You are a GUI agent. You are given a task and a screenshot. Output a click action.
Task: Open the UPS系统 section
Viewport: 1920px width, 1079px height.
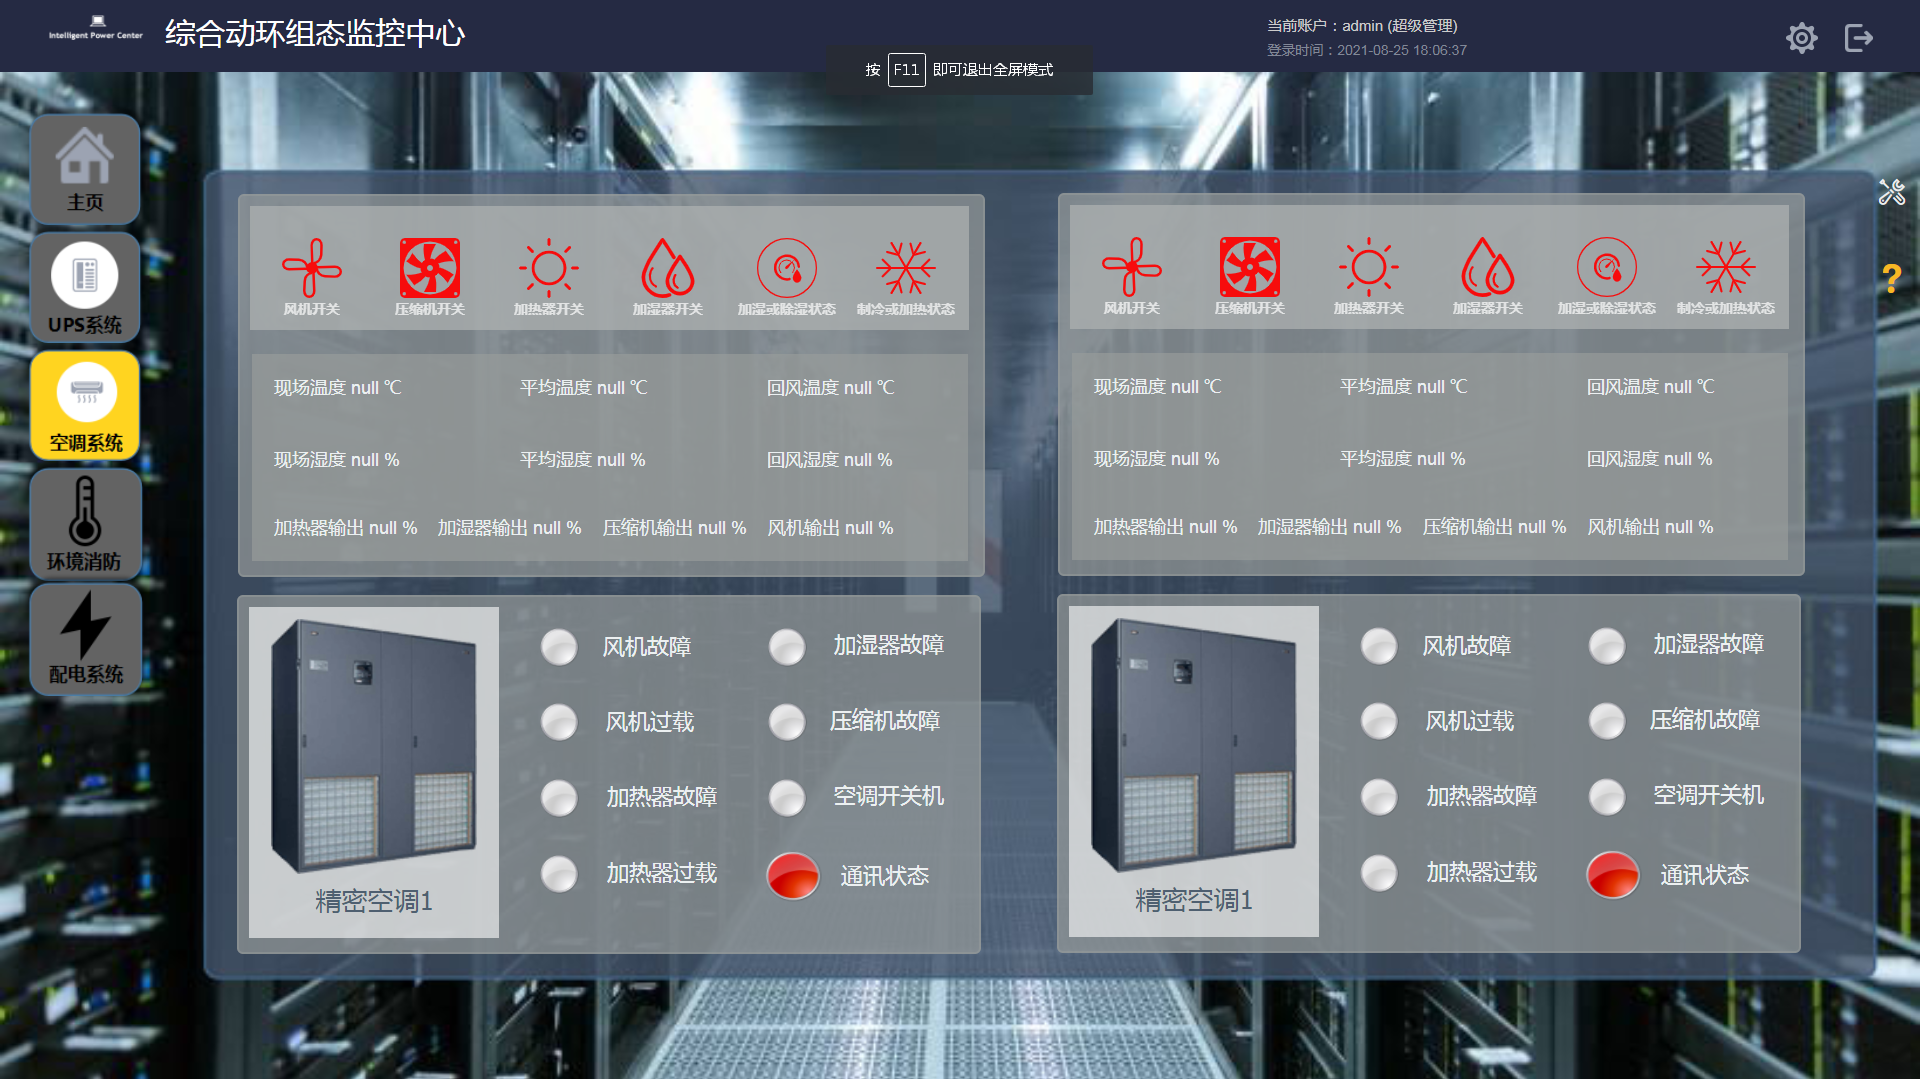[85, 288]
